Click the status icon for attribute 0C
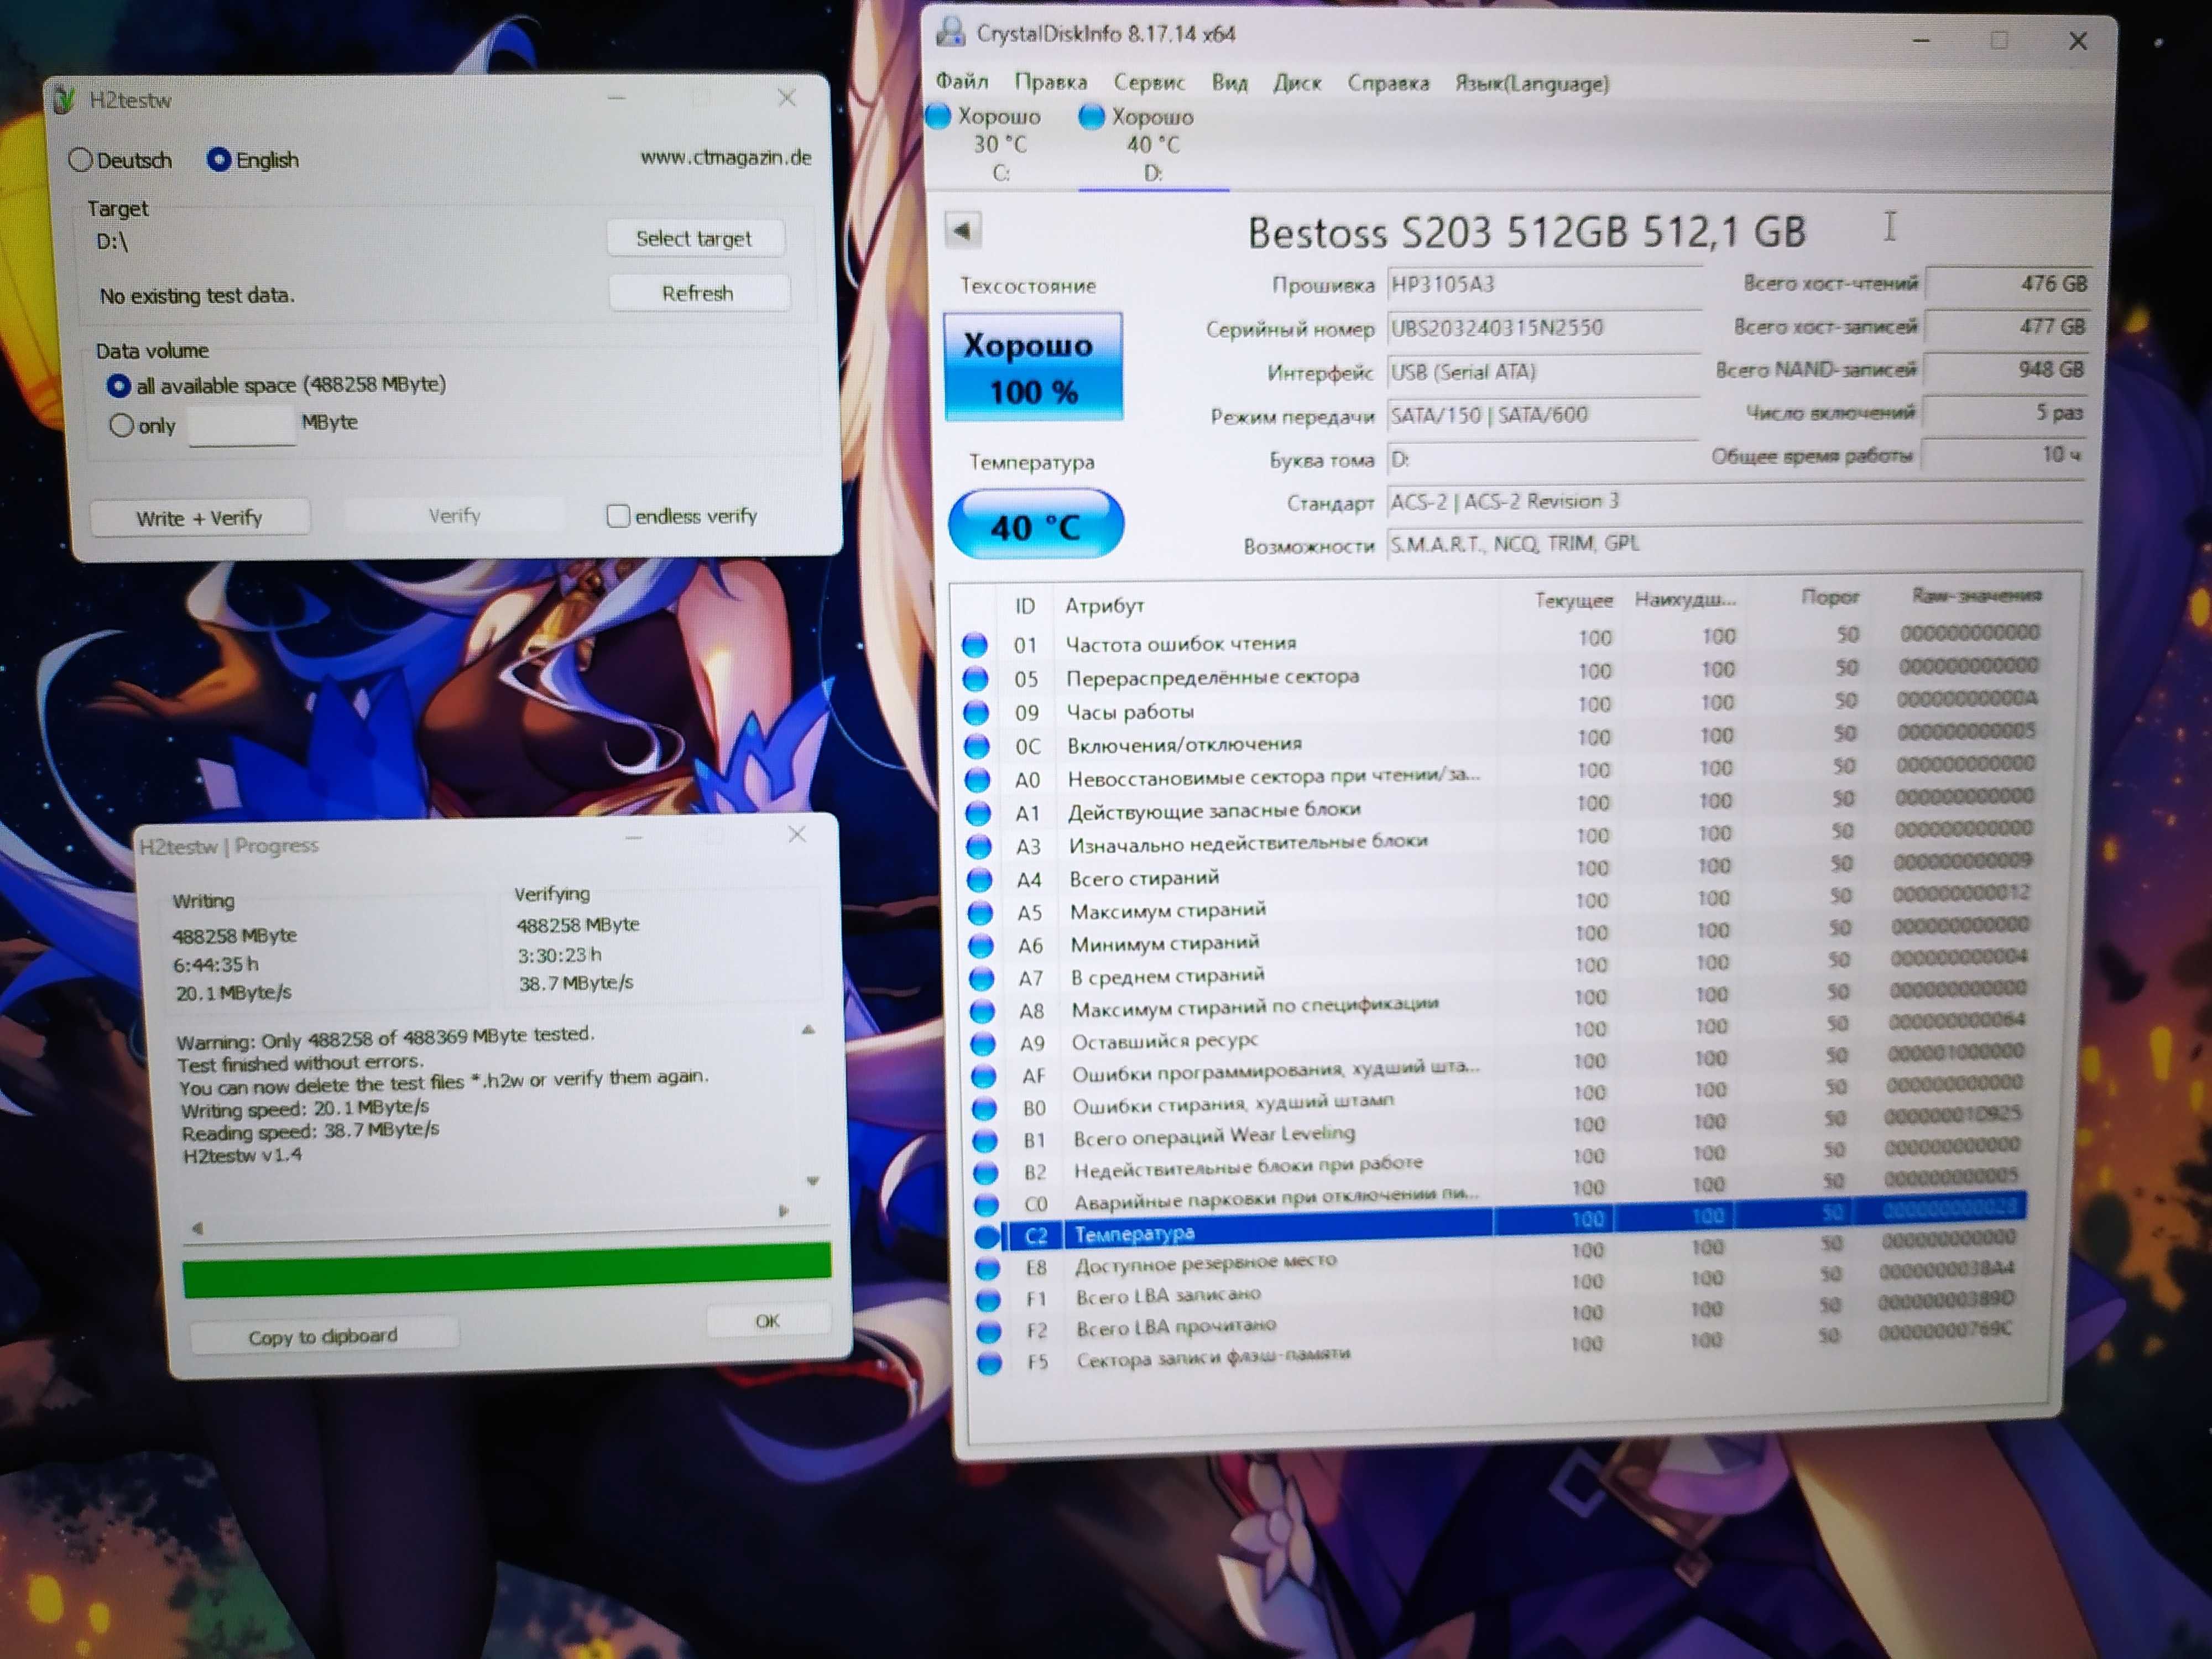The image size is (2212, 1659). coord(976,747)
